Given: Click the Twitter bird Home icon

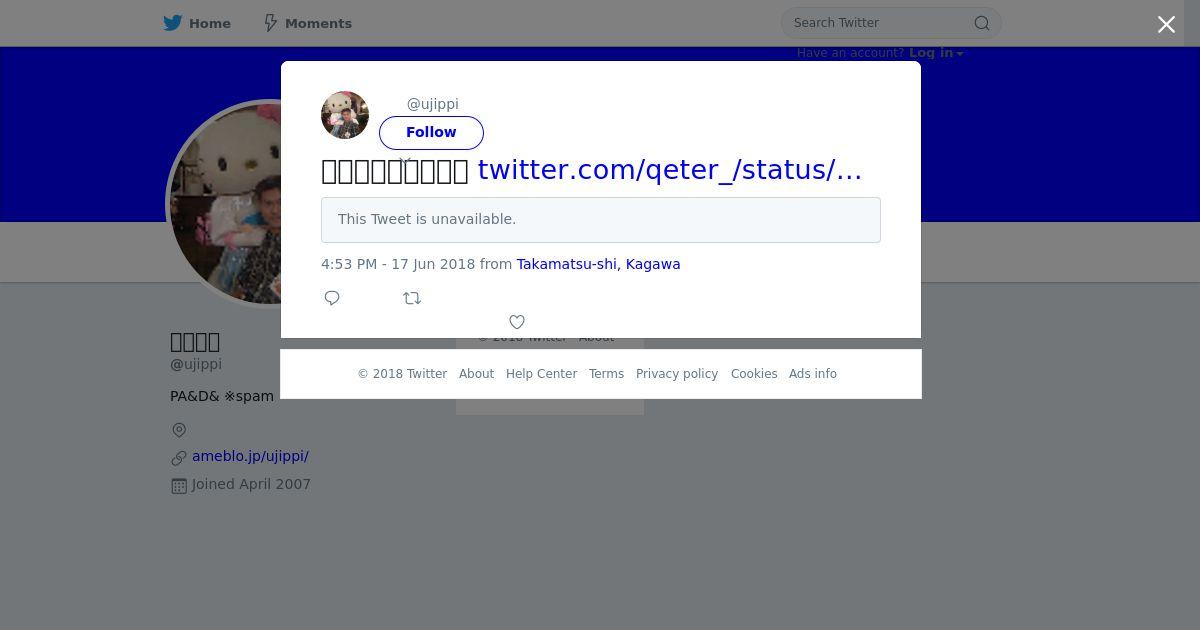Looking at the screenshot, I should pos(173,23).
